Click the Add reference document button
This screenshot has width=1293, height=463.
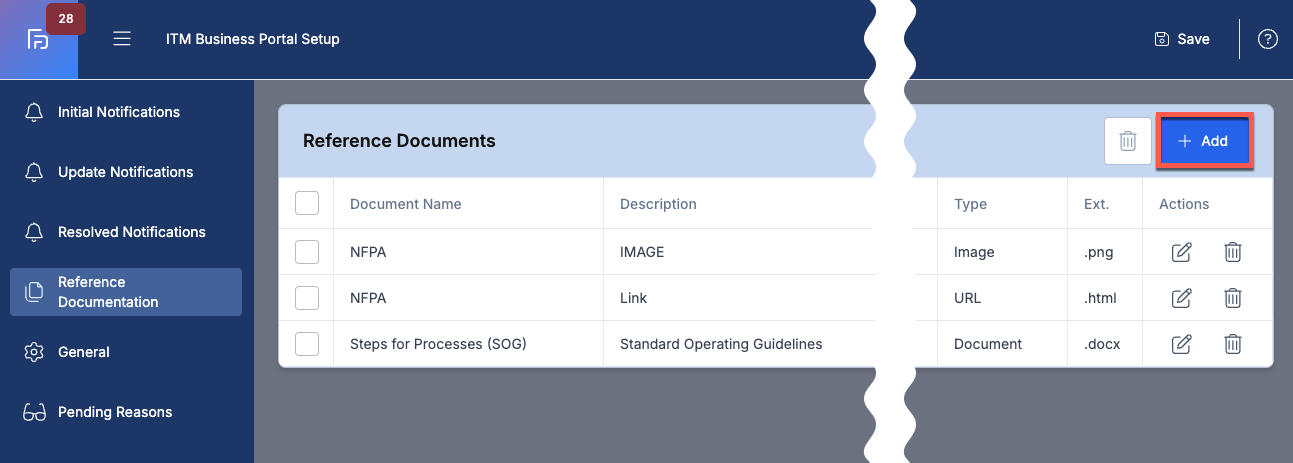coord(1204,141)
